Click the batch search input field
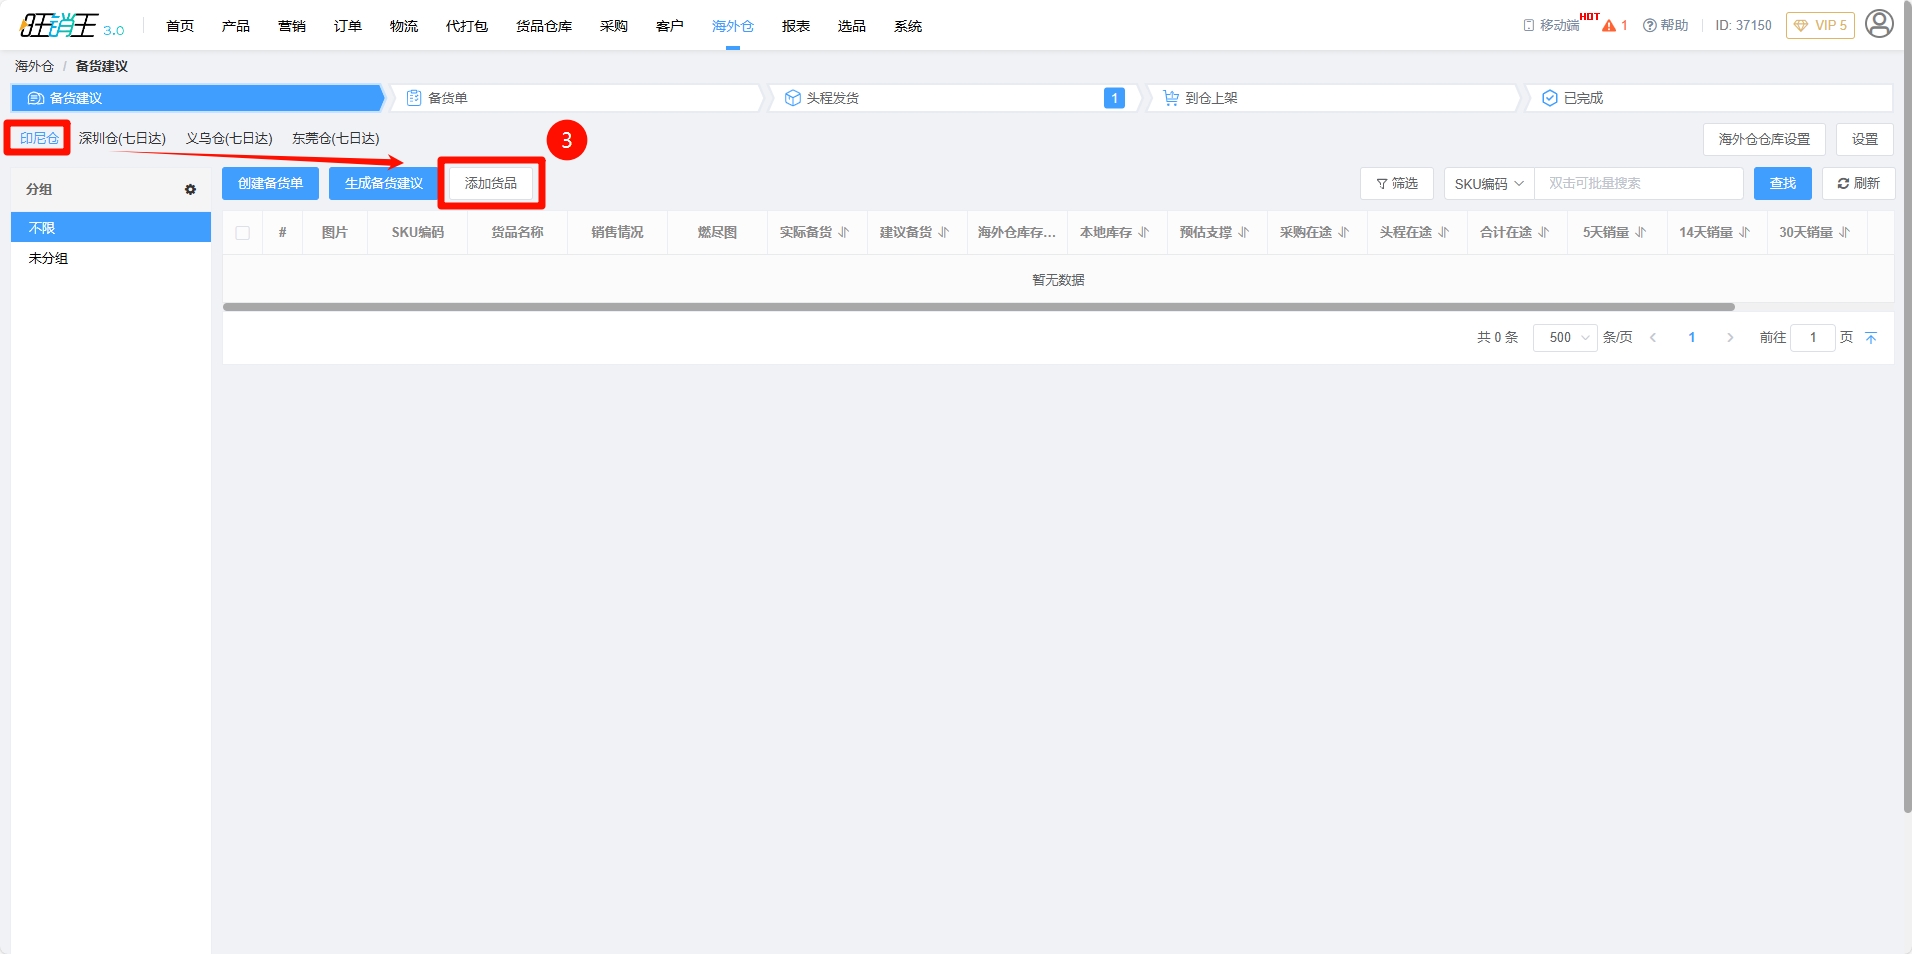The height and width of the screenshot is (954, 1912). click(1638, 184)
